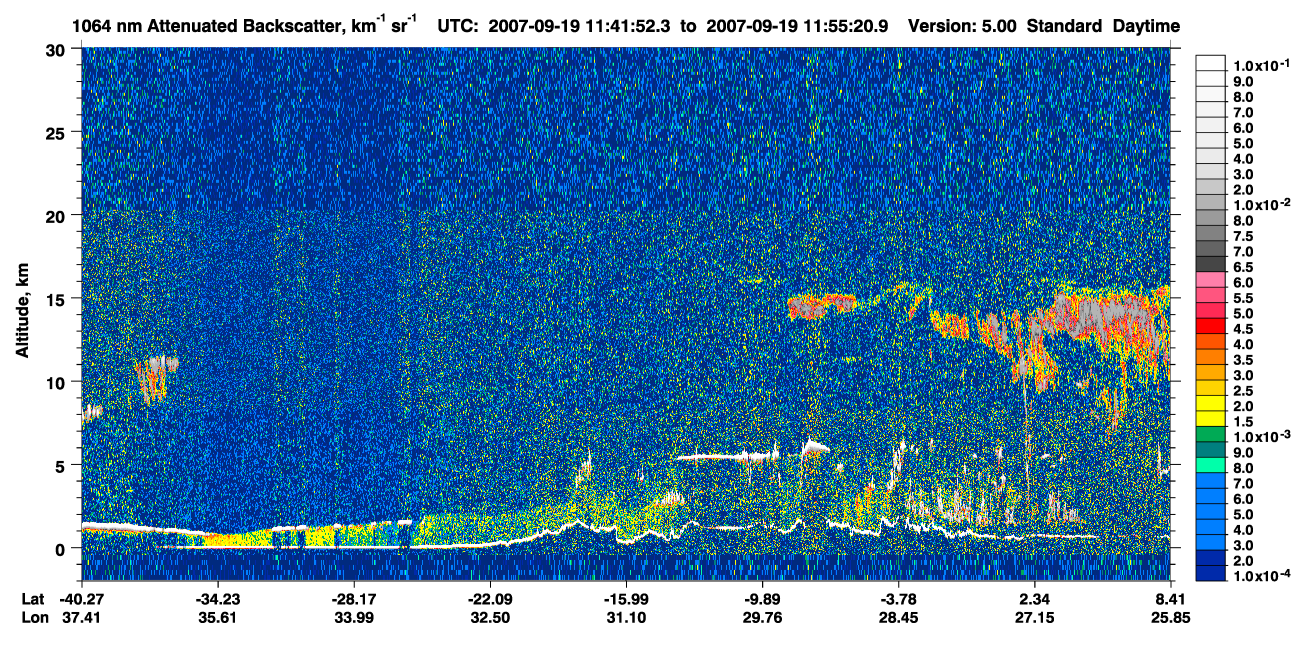The height and width of the screenshot is (667, 1300).
Task: Click longitude value '25.85'
Action: coord(1171,617)
